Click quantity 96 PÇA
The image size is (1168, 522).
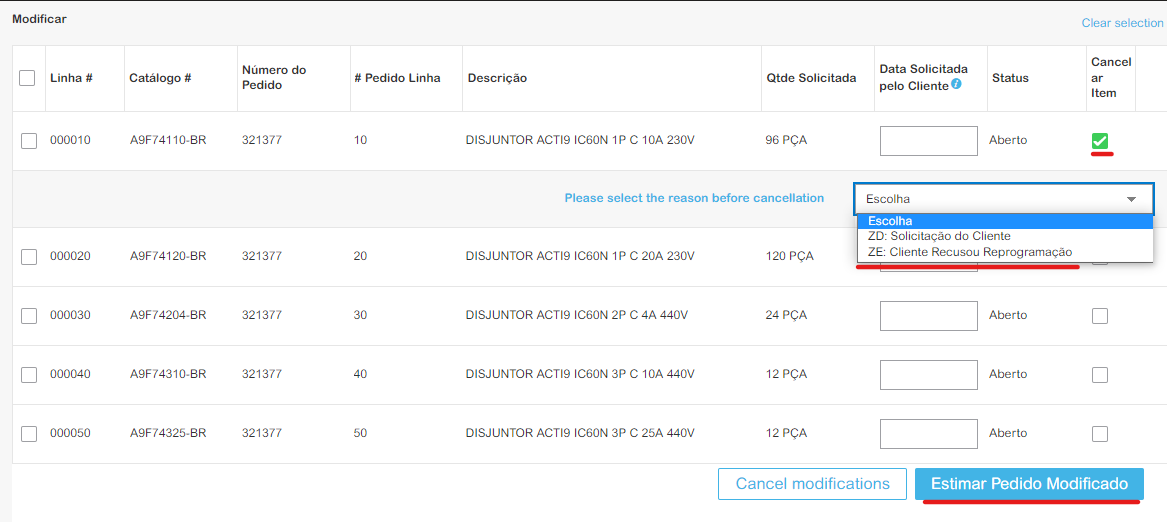click(x=786, y=140)
